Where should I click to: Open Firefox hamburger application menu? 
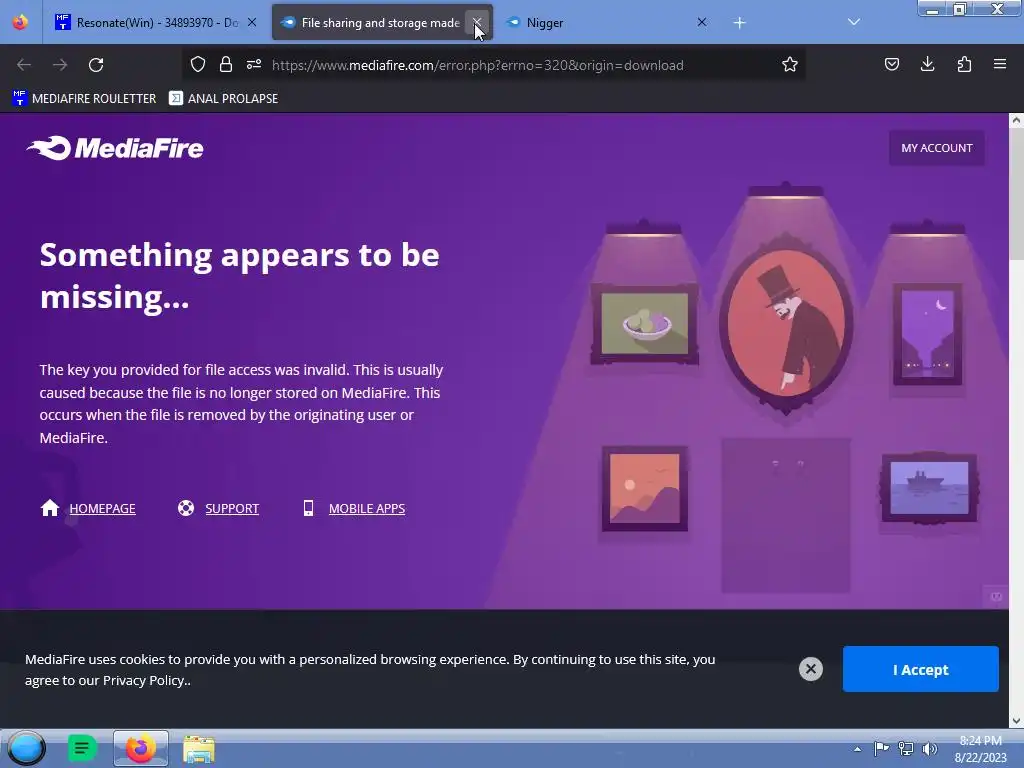click(1000, 64)
